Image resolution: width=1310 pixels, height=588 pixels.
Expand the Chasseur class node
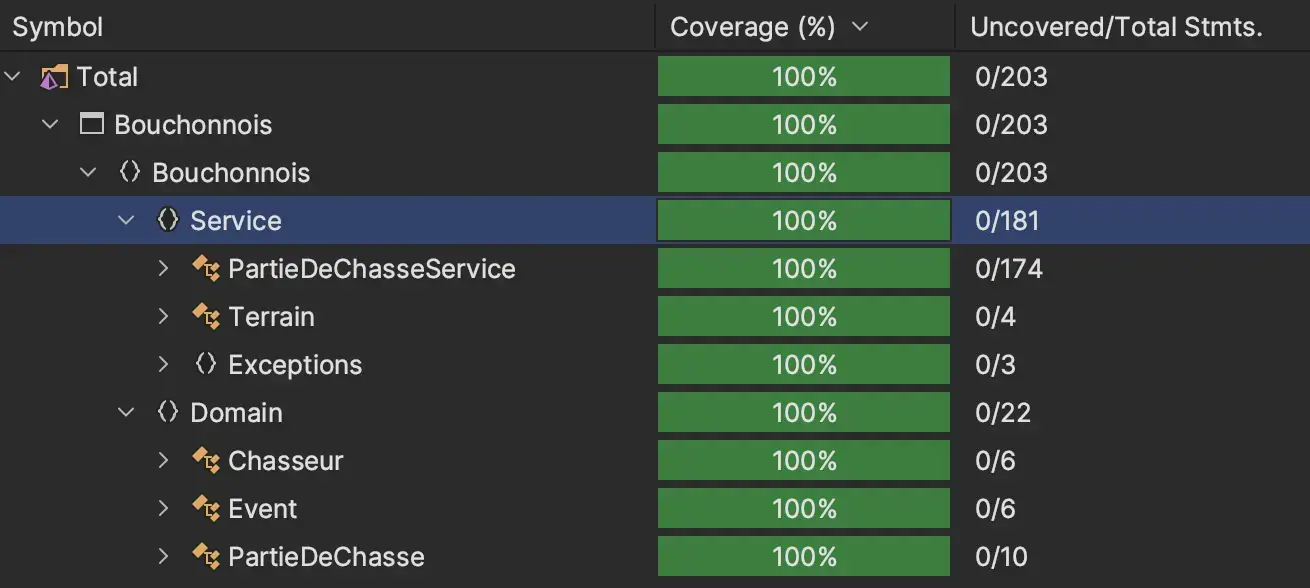[x=164, y=461]
